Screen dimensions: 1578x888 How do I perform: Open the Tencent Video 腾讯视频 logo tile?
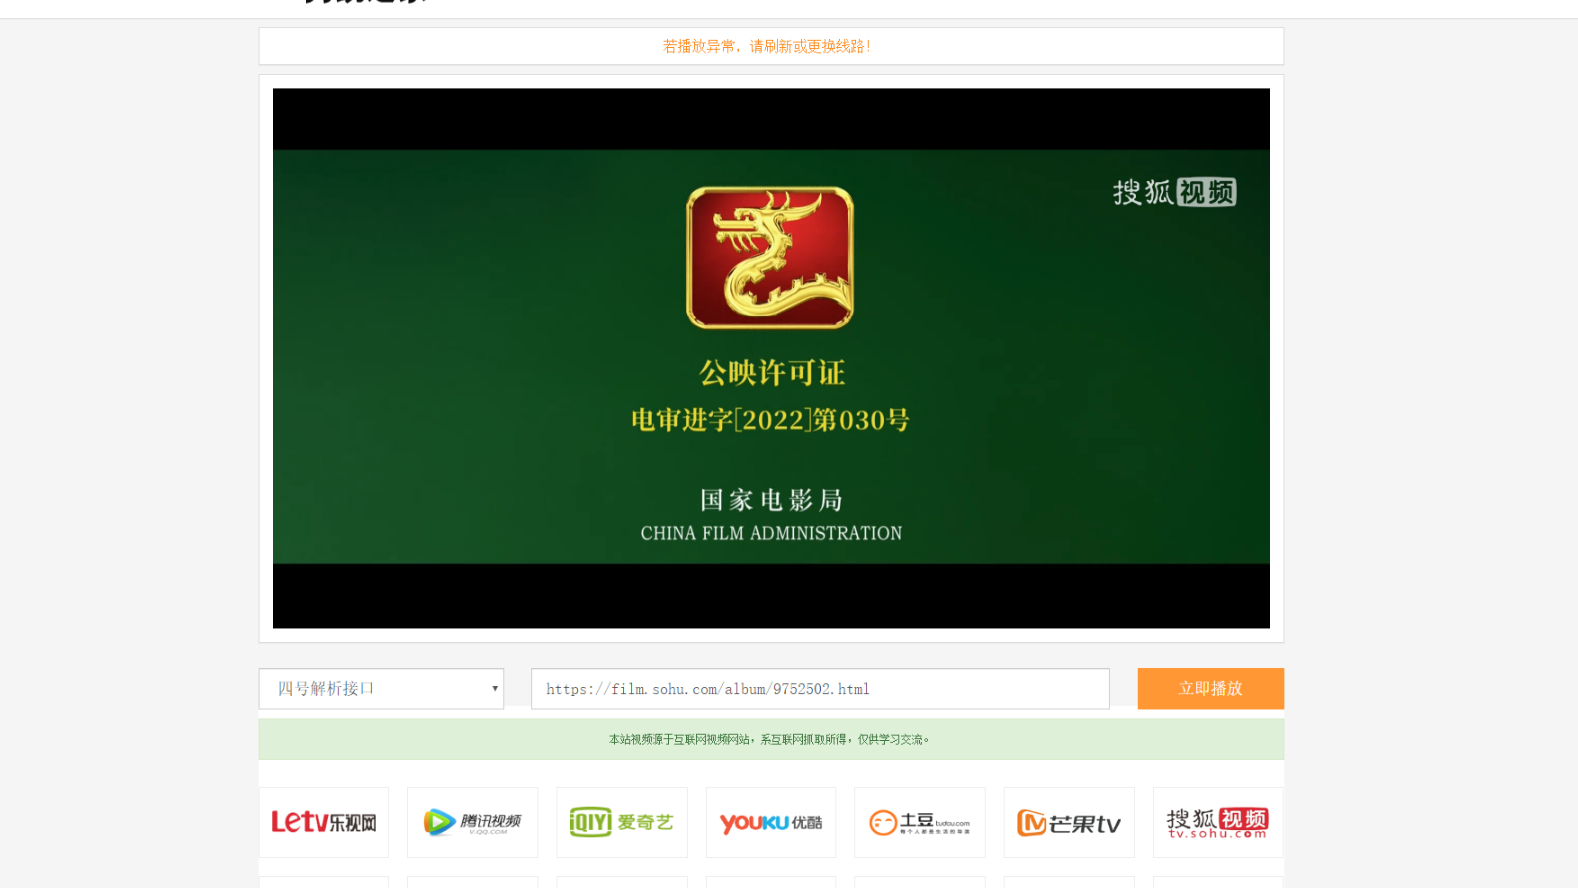click(473, 822)
